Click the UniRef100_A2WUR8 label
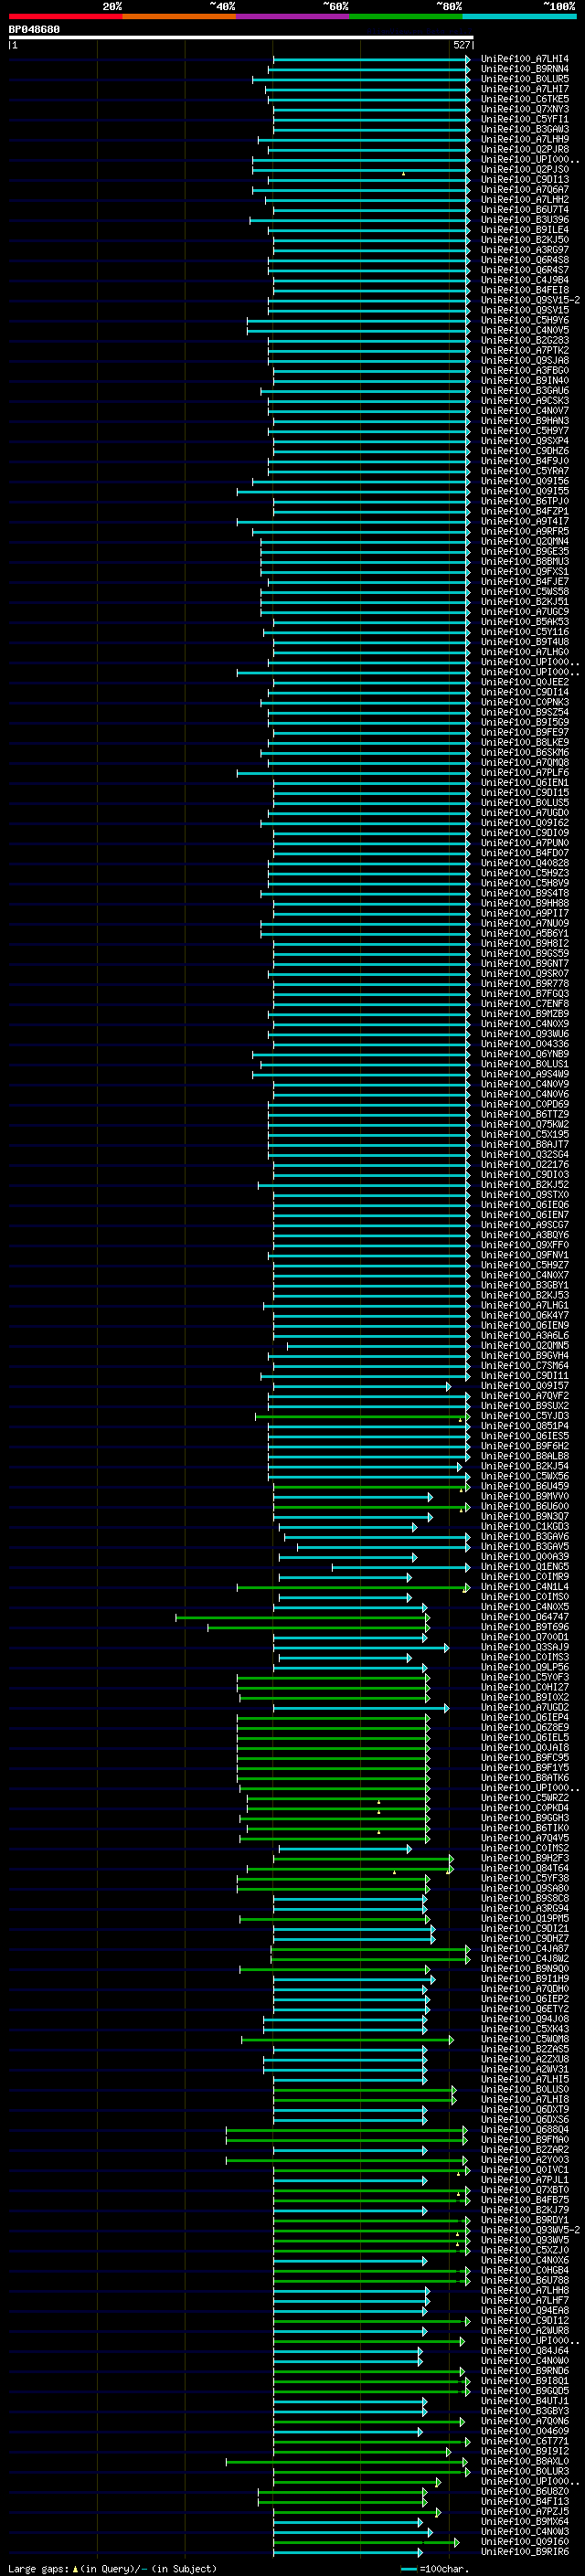585x2576 pixels. (524, 2331)
